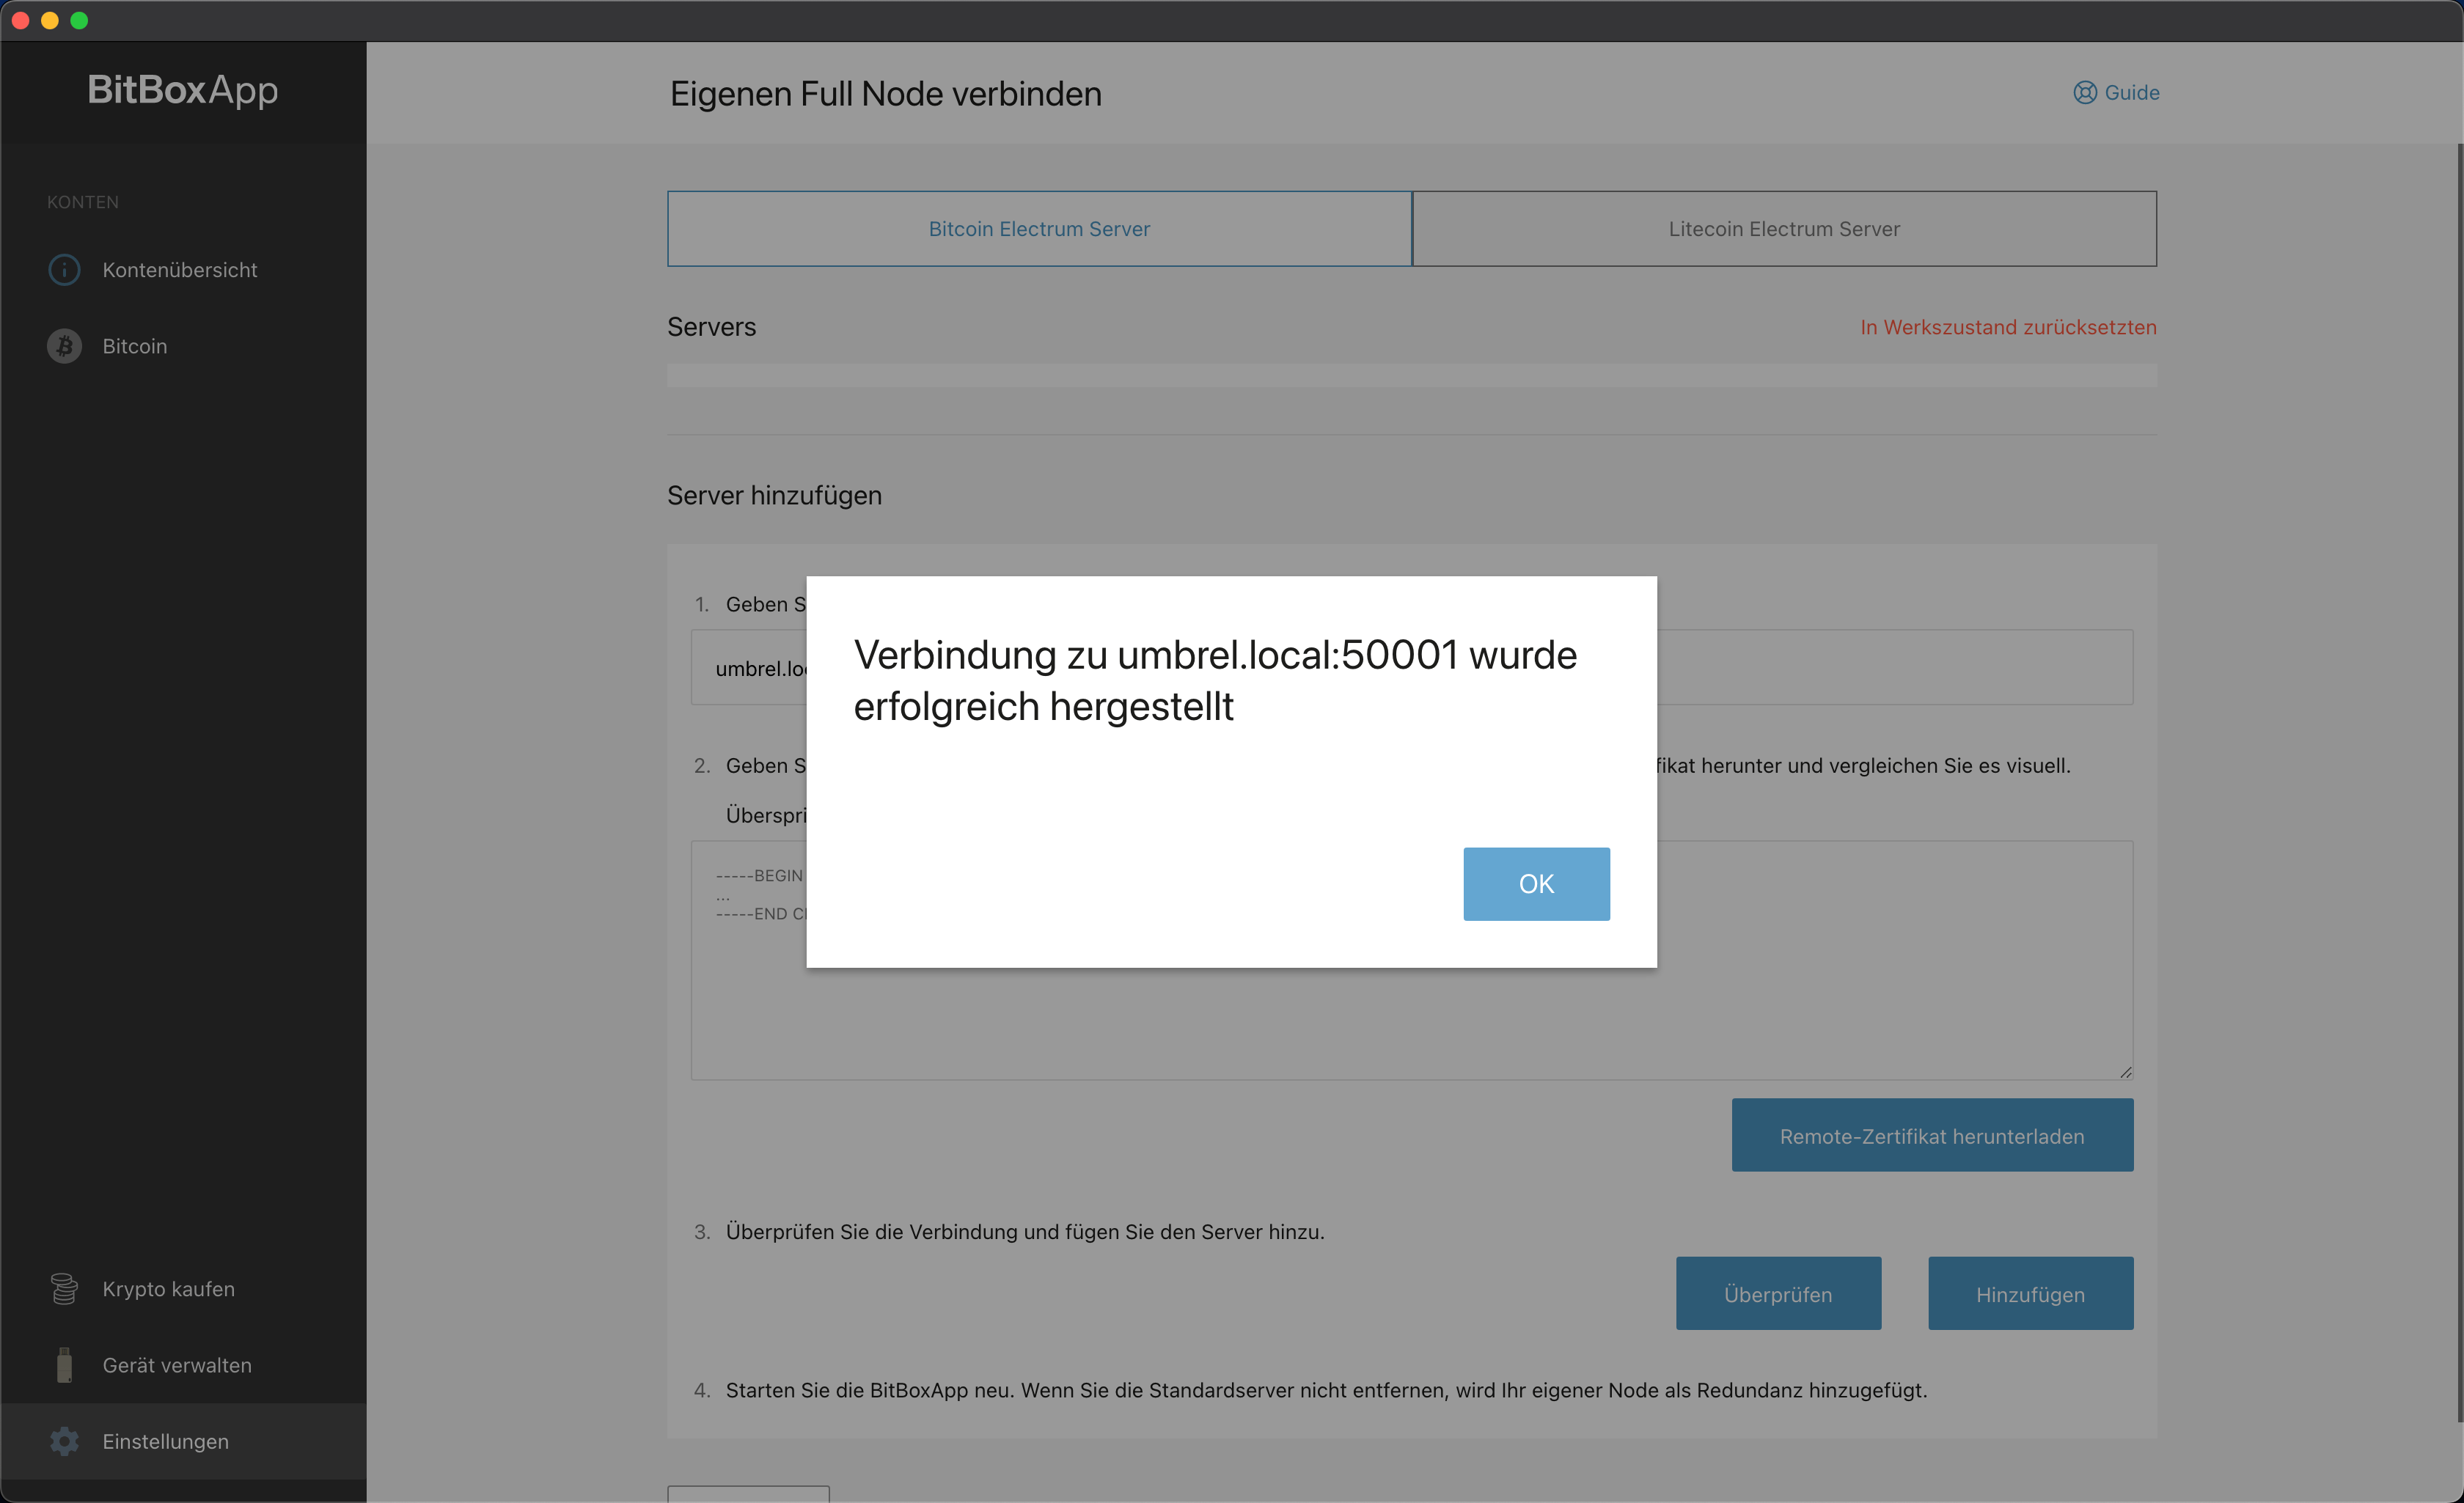Click the Kontenübersicht info icon
Viewport: 2464px width, 1503px height.
[x=65, y=270]
